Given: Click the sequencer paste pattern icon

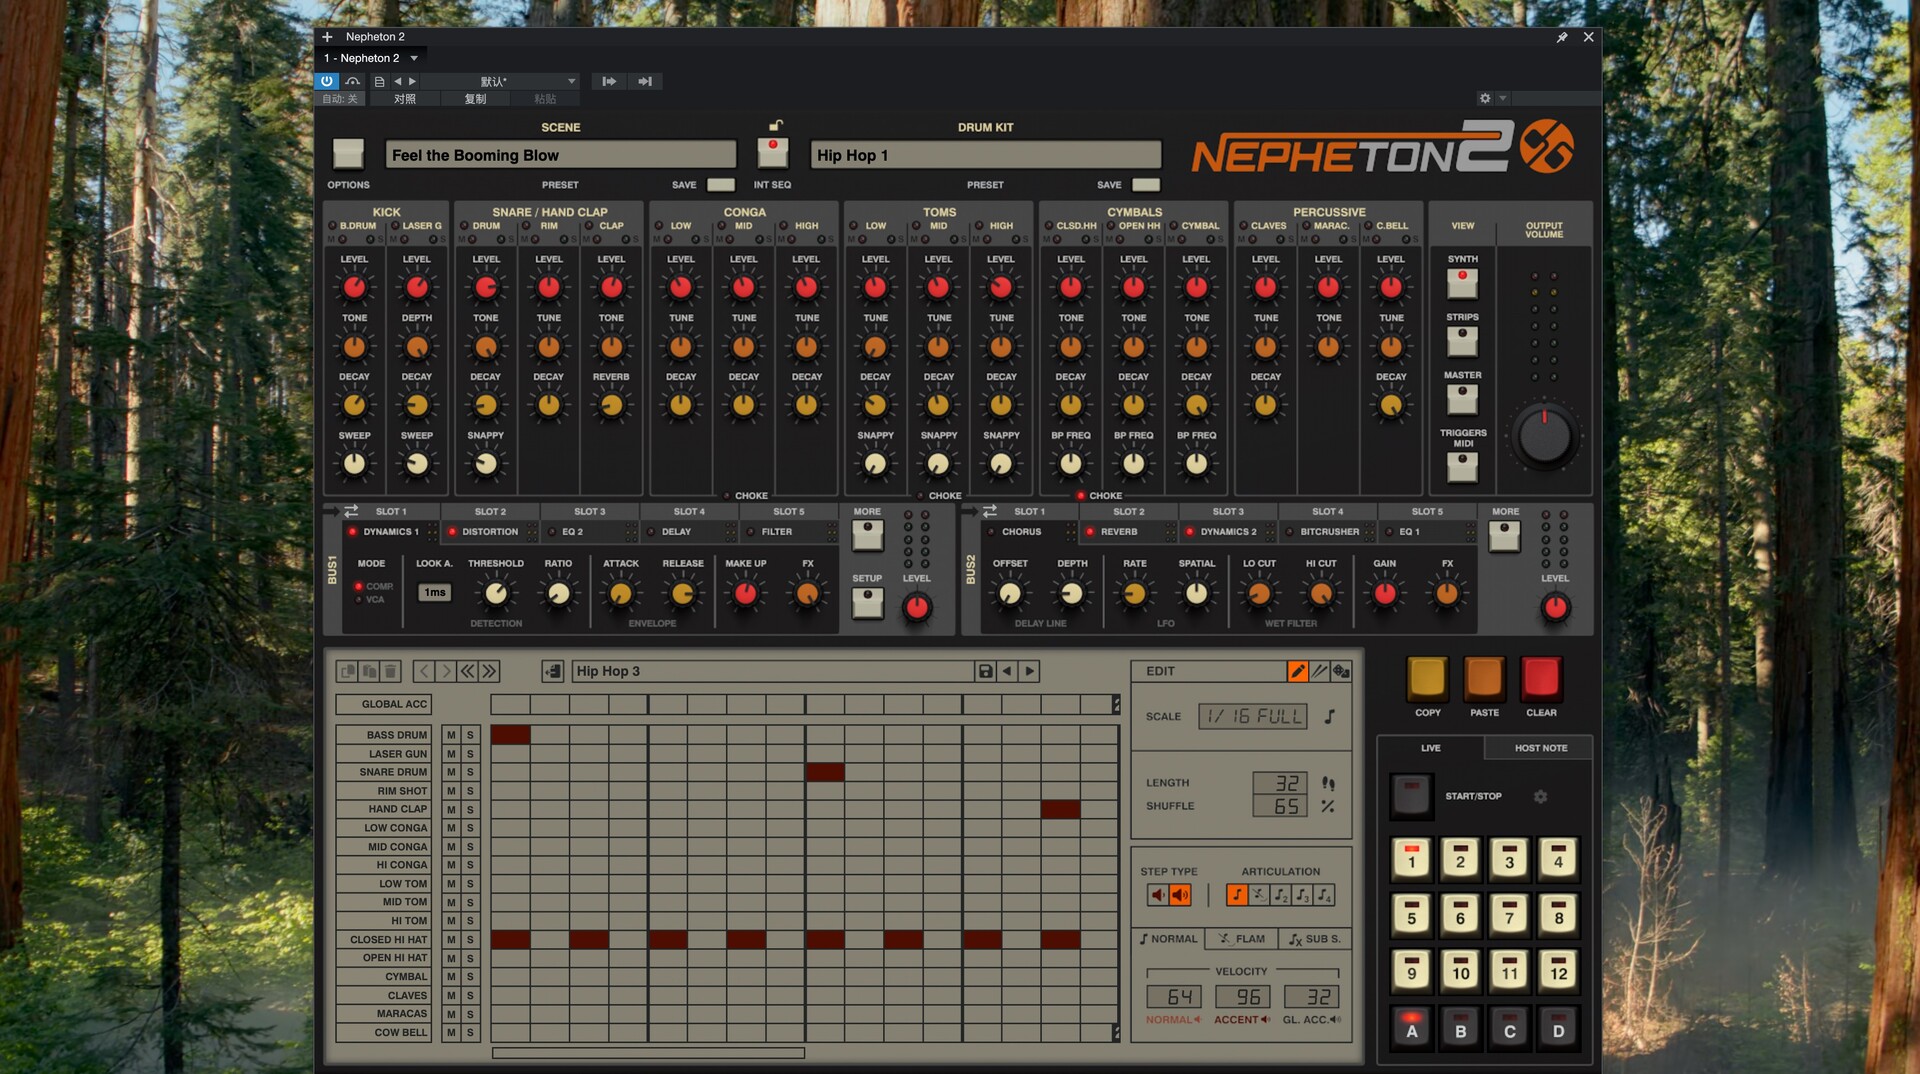Looking at the screenshot, I should pyautogui.click(x=369, y=671).
